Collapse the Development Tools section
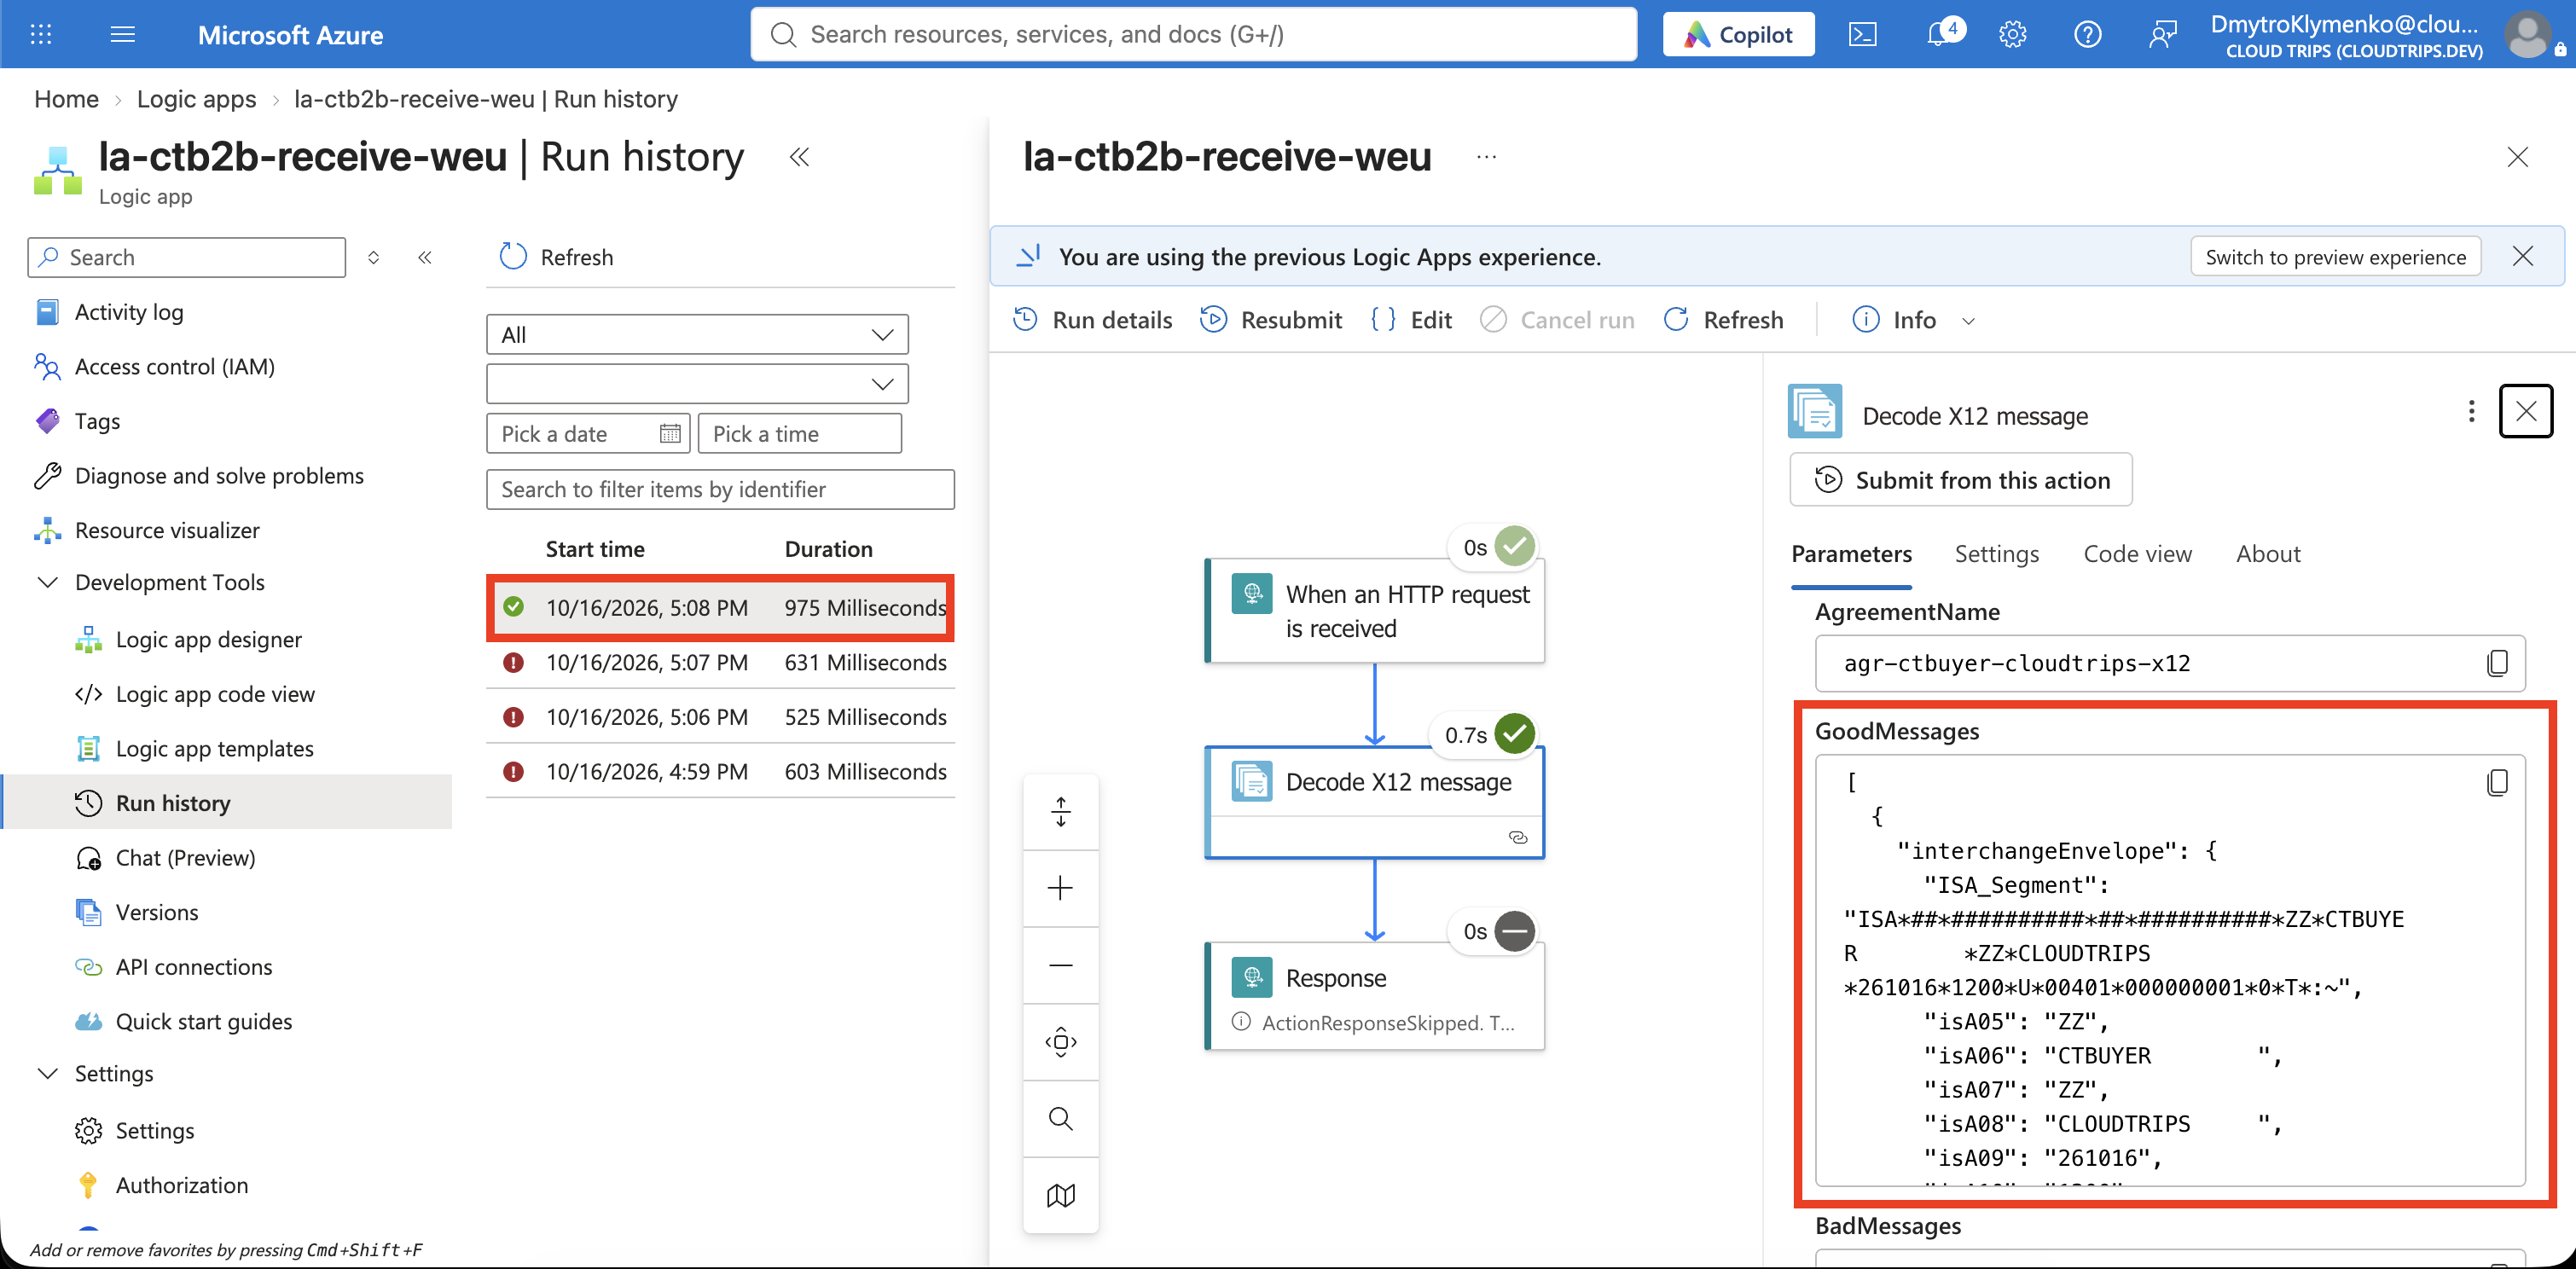Screen dimensions: 2576x1269 pyautogui.click(x=47, y=582)
